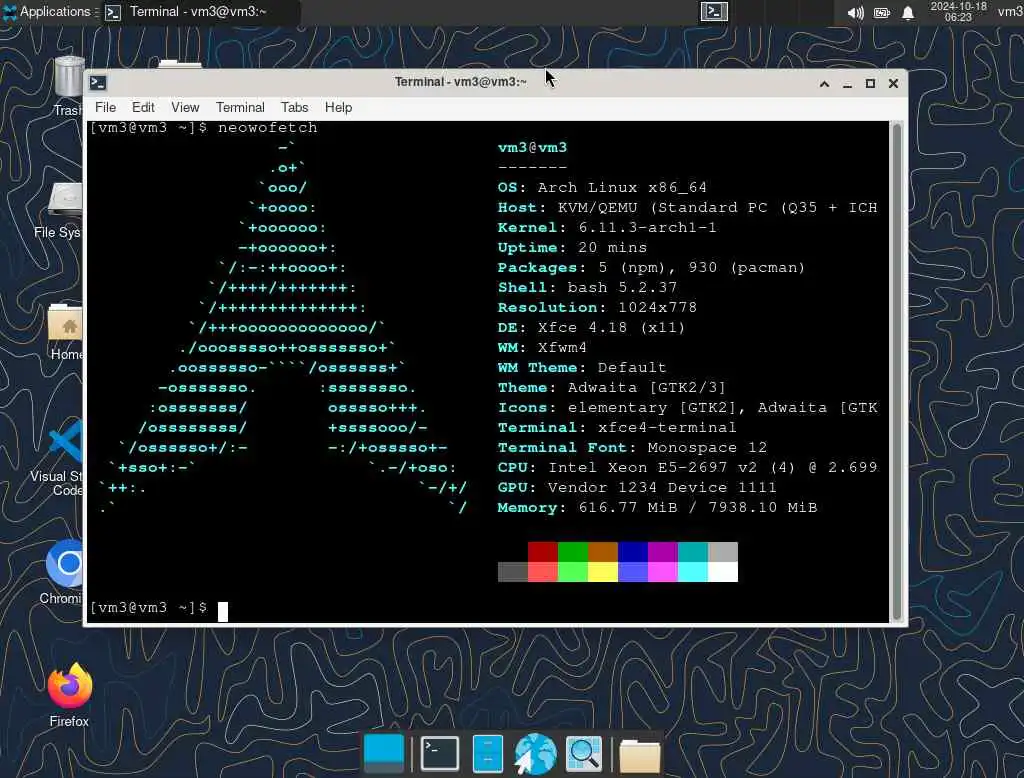Click the terminal window menu icon in titlebar

click(98, 82)
